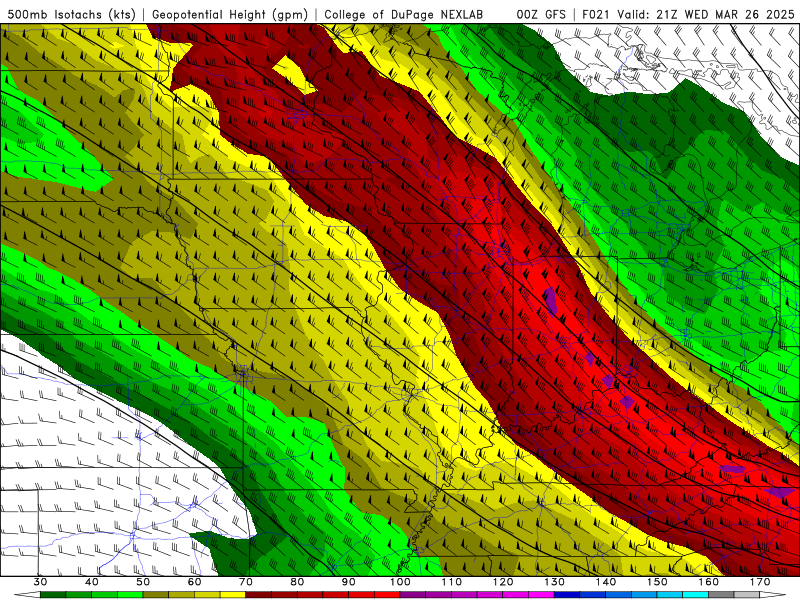
Task: Click the '140' color bar label
Action: tap(606, 582)
